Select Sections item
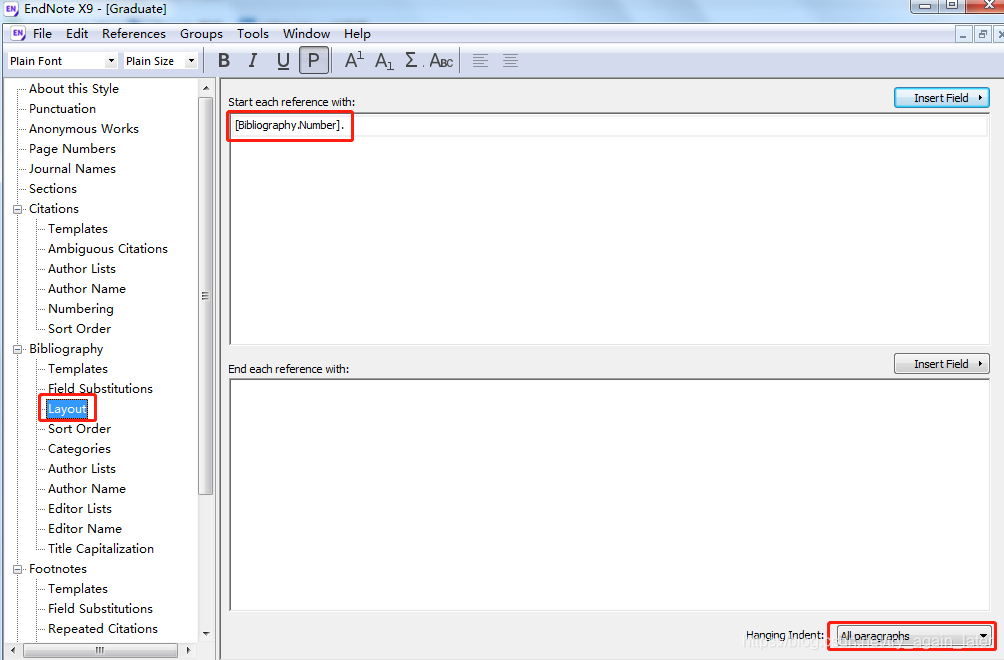Image resolution: width=1004 pixels, height=660 pixels. point(53,189)
